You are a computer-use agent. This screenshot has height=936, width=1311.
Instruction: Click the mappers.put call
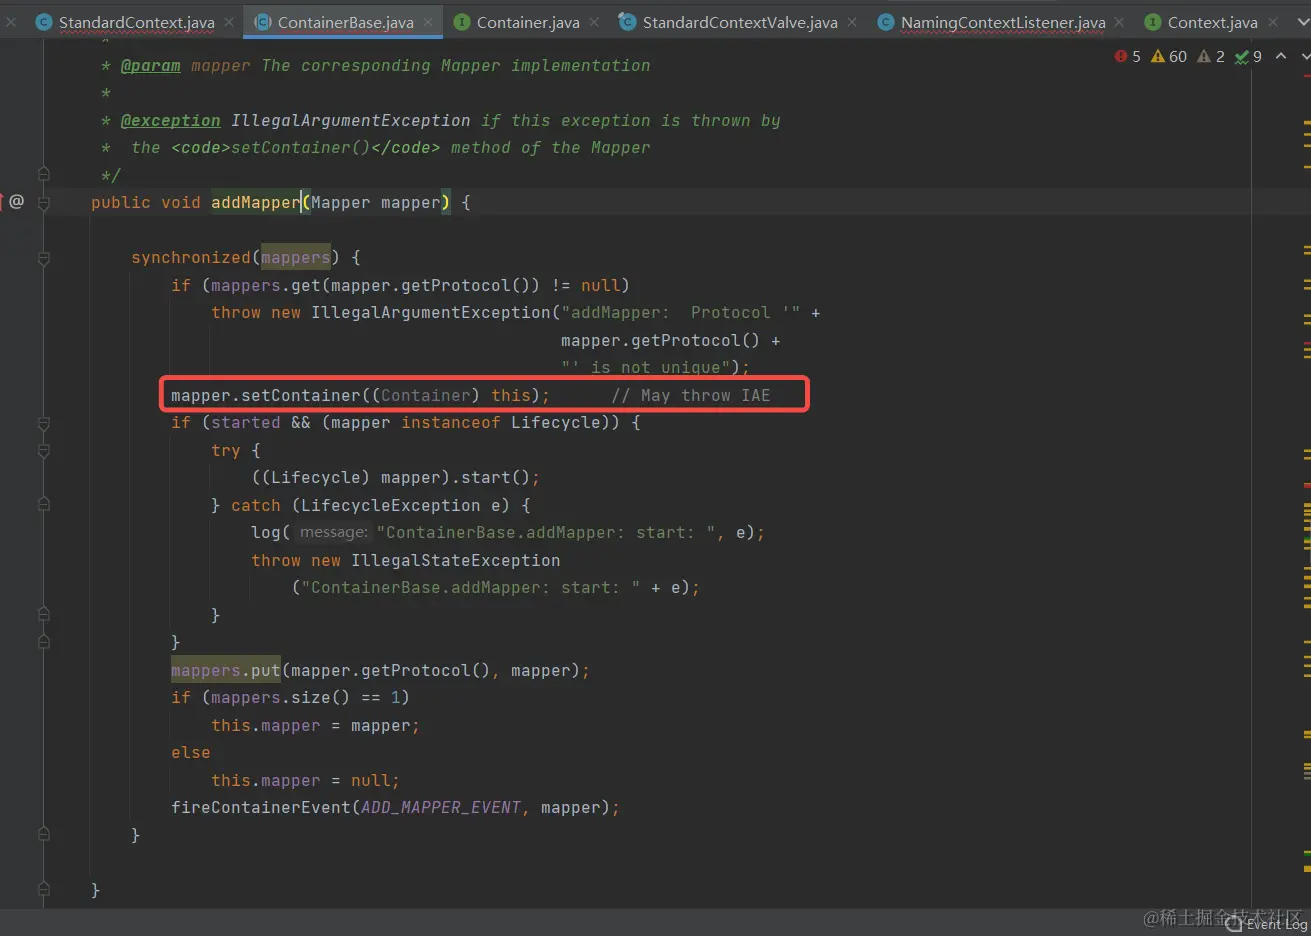click(225, 671)
